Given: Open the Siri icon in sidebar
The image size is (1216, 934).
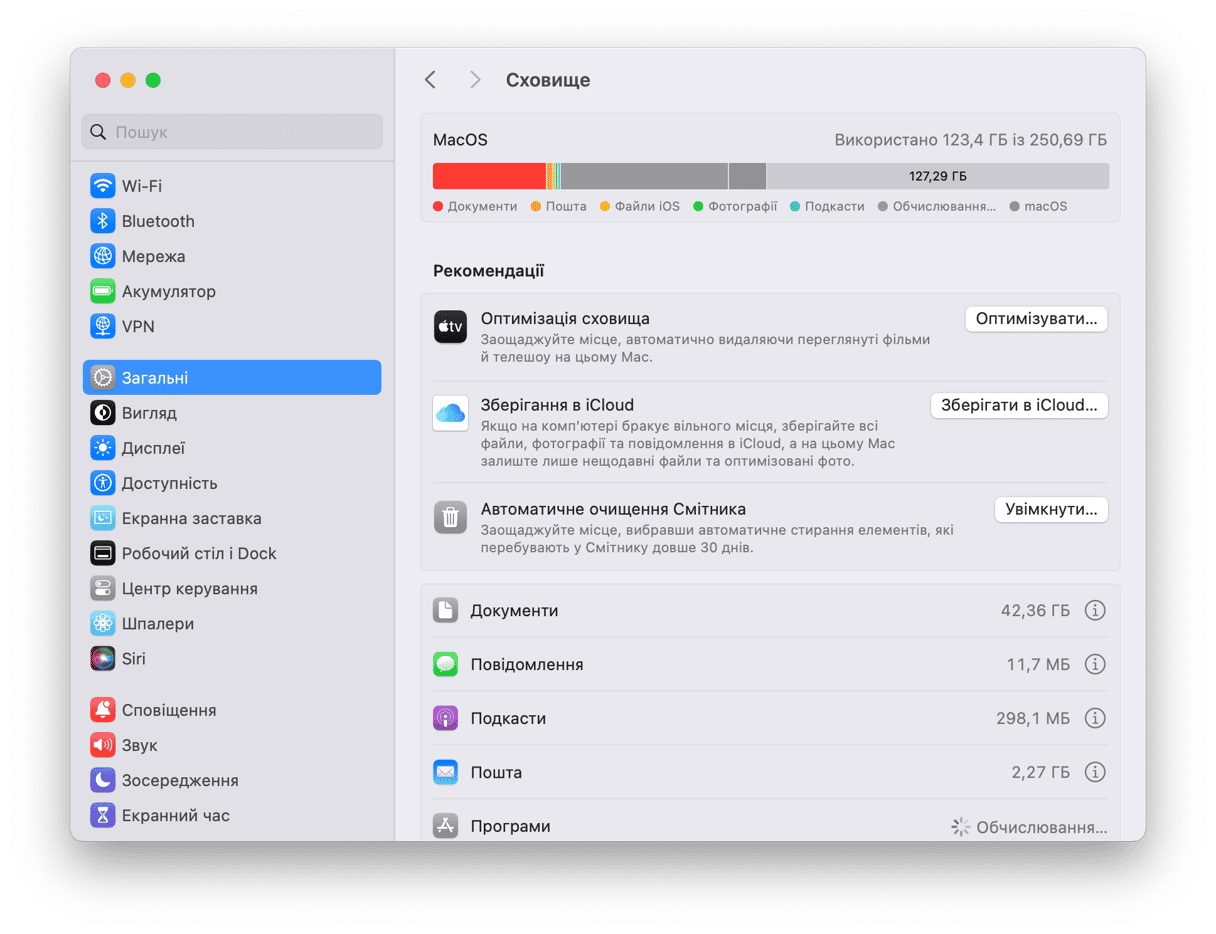Looking at the screenshot, I should click(102, 658).
